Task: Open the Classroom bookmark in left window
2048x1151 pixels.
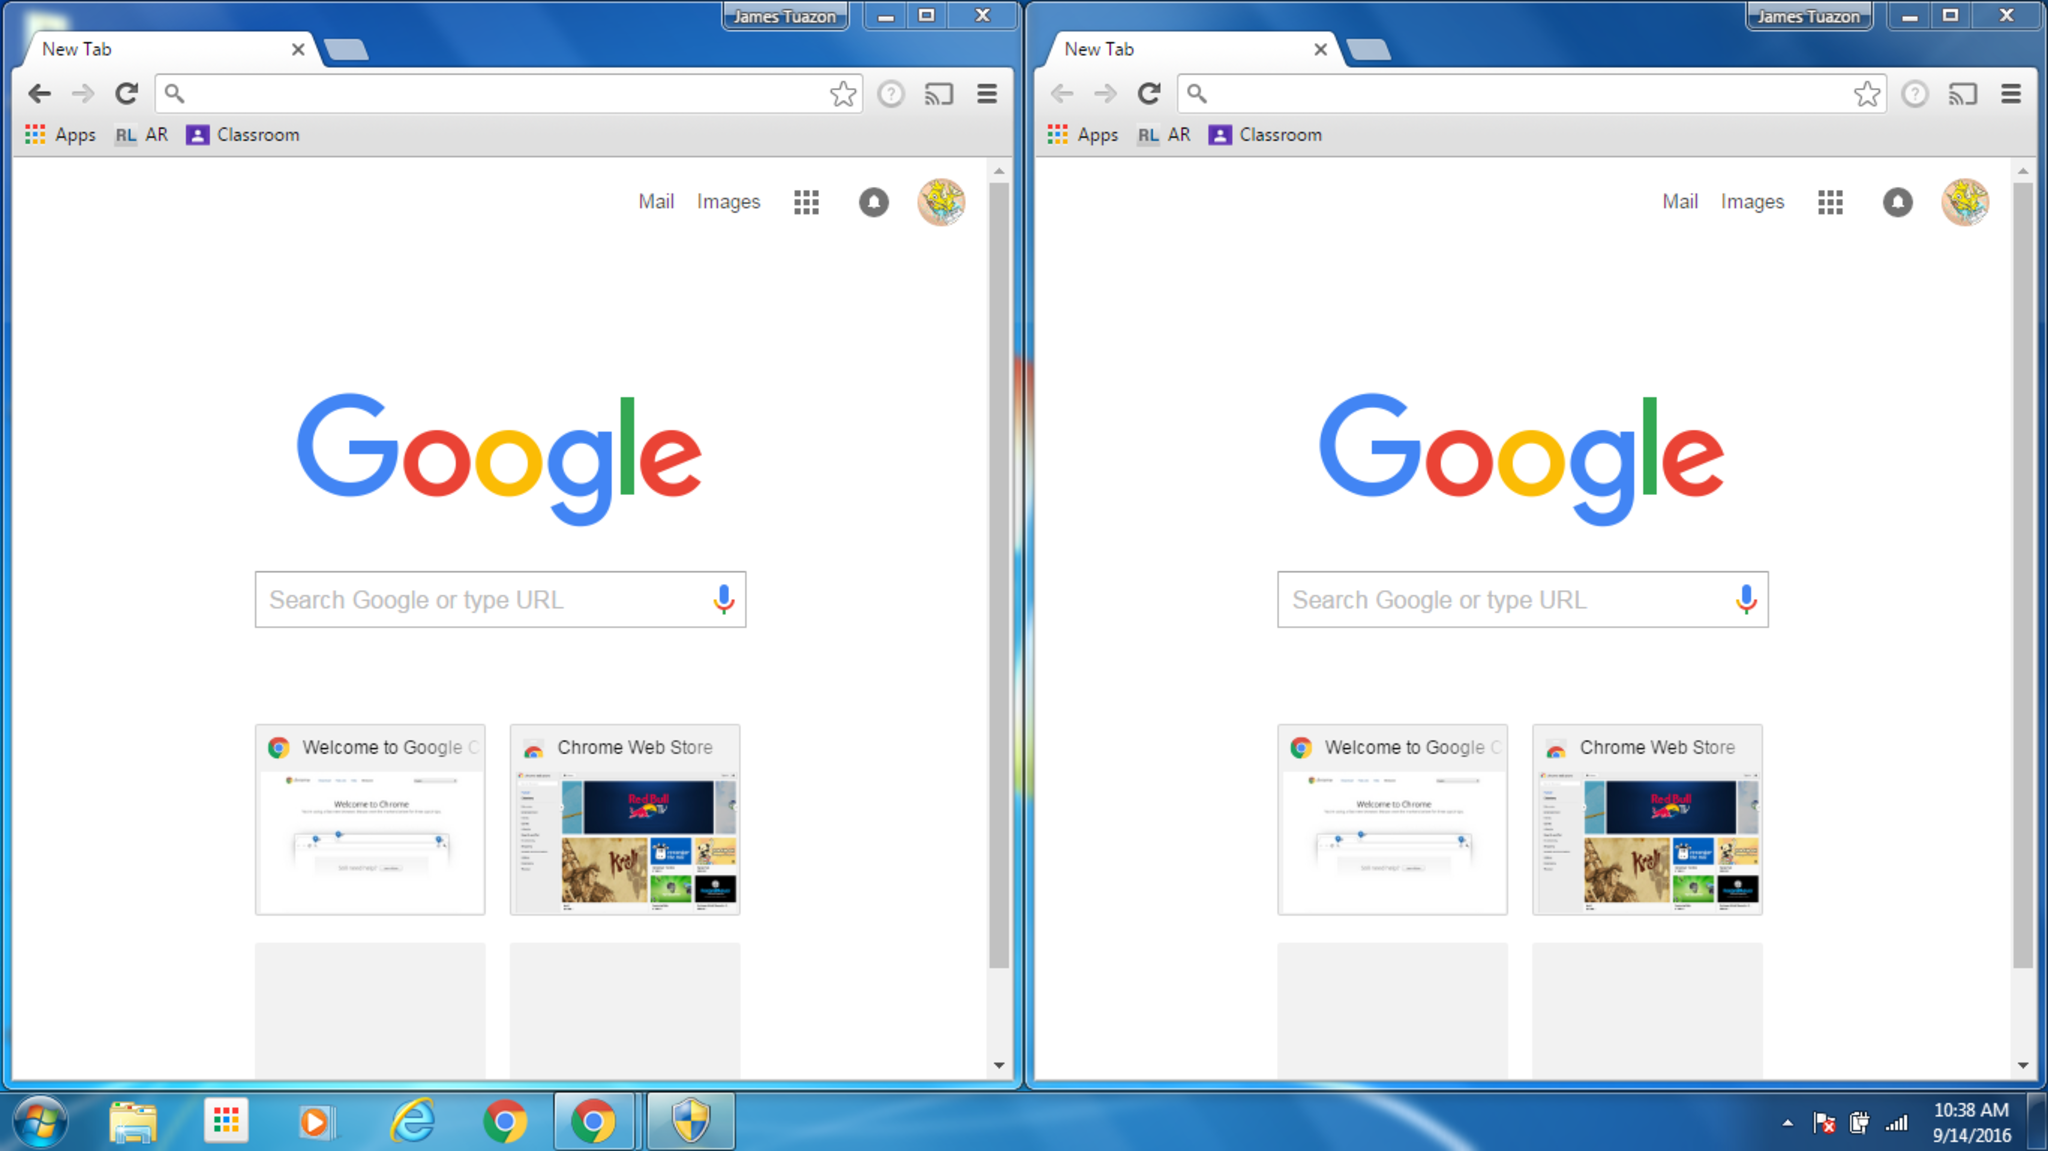Action: tap(243, 135)
